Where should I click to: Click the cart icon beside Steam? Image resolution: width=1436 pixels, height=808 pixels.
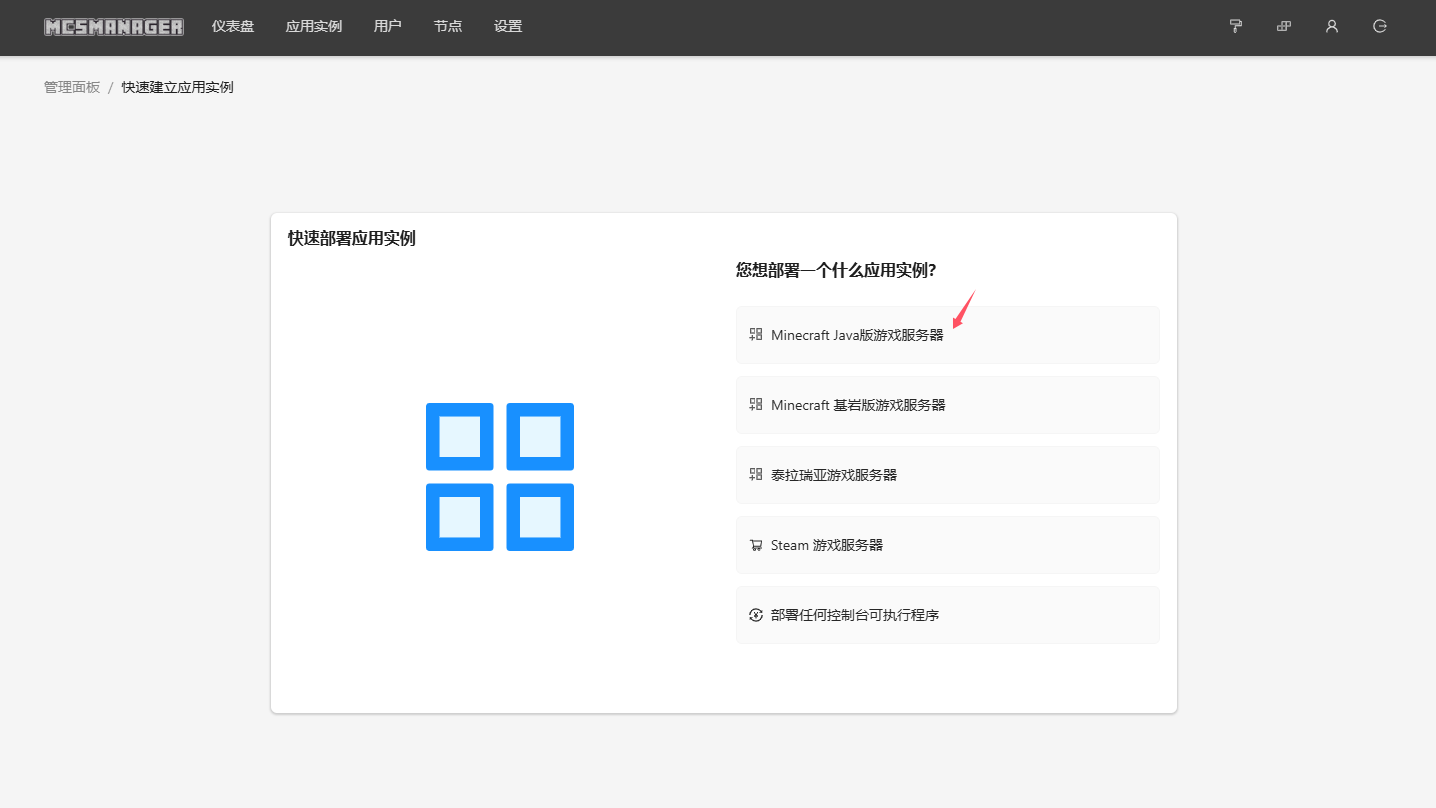[756, 545]
